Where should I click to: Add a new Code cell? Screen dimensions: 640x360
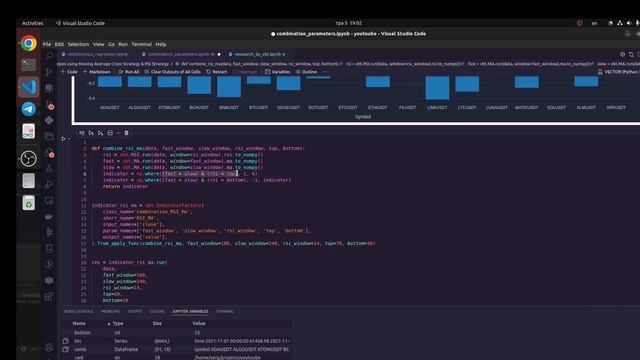[69, 72]
